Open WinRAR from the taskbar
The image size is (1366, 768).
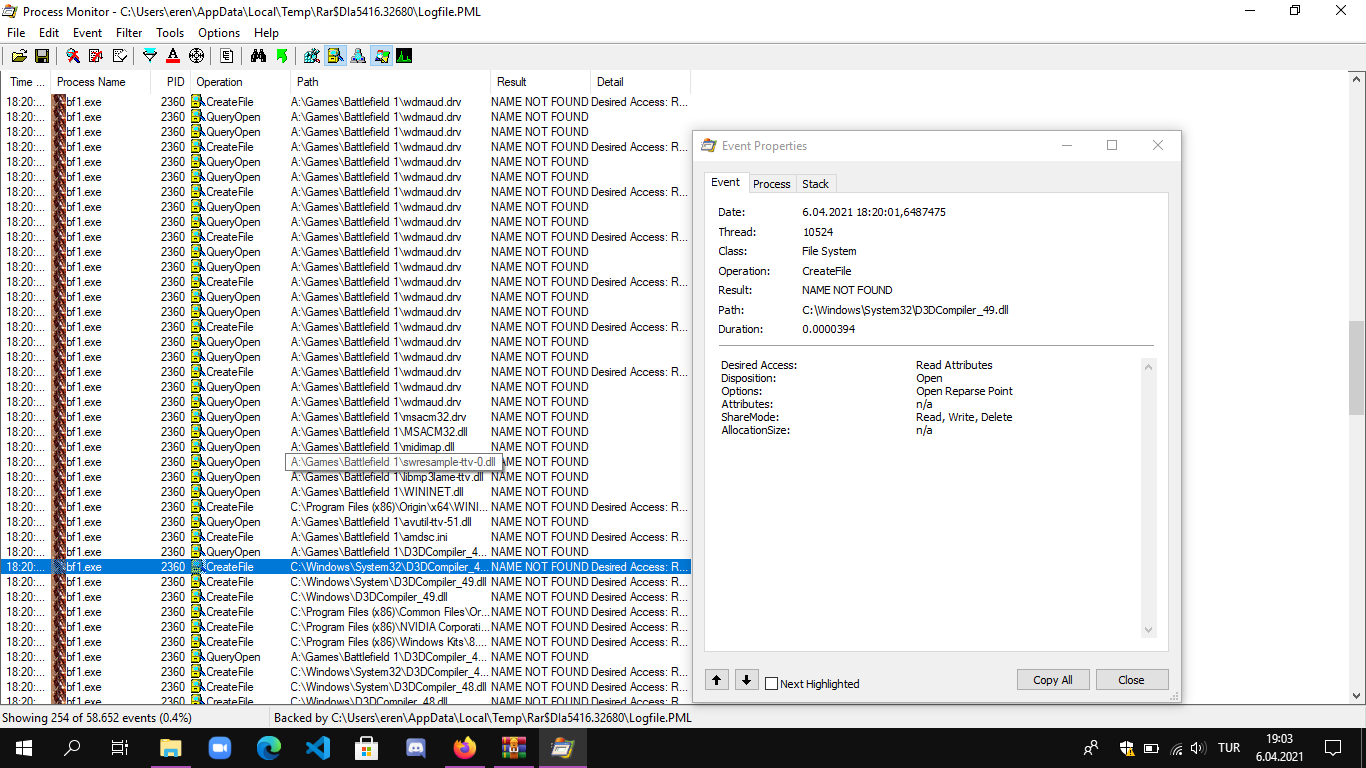(x=514, y=748)
